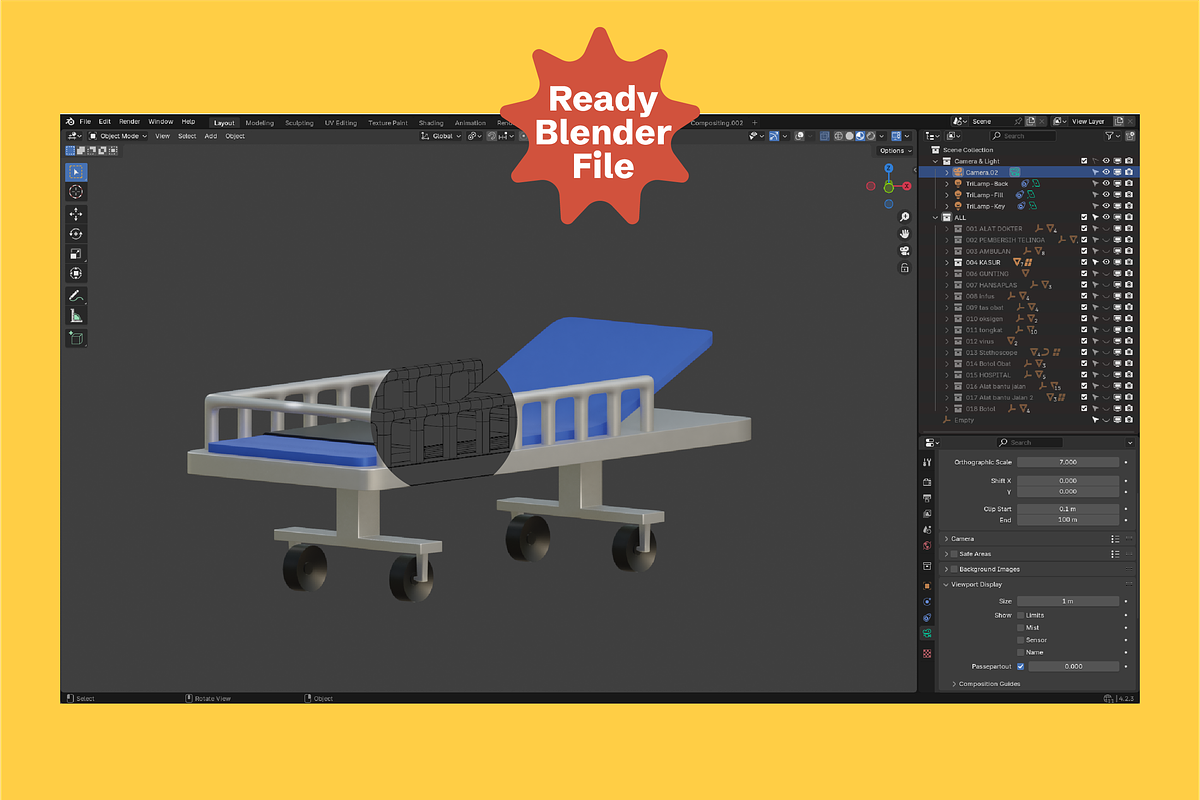Open the viewport Add menu
1200x800 pixels.
coord(211,136)
